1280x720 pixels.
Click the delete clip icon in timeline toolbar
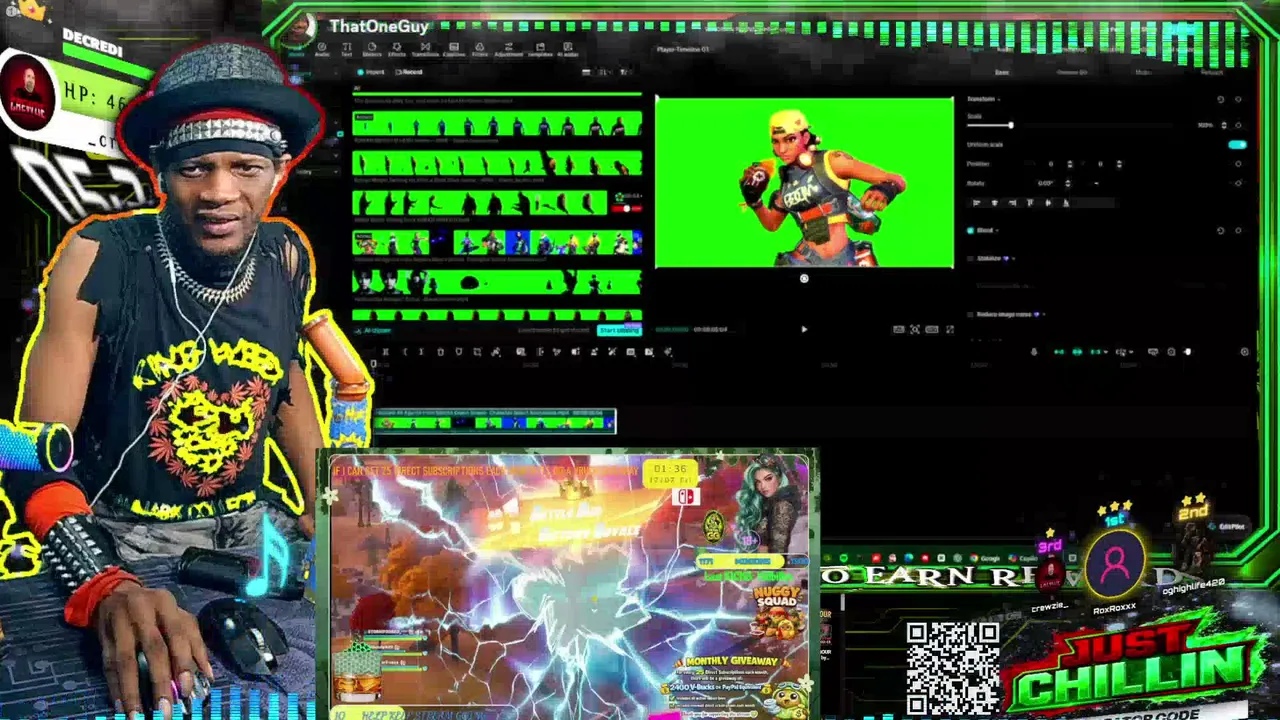point(440,352)
